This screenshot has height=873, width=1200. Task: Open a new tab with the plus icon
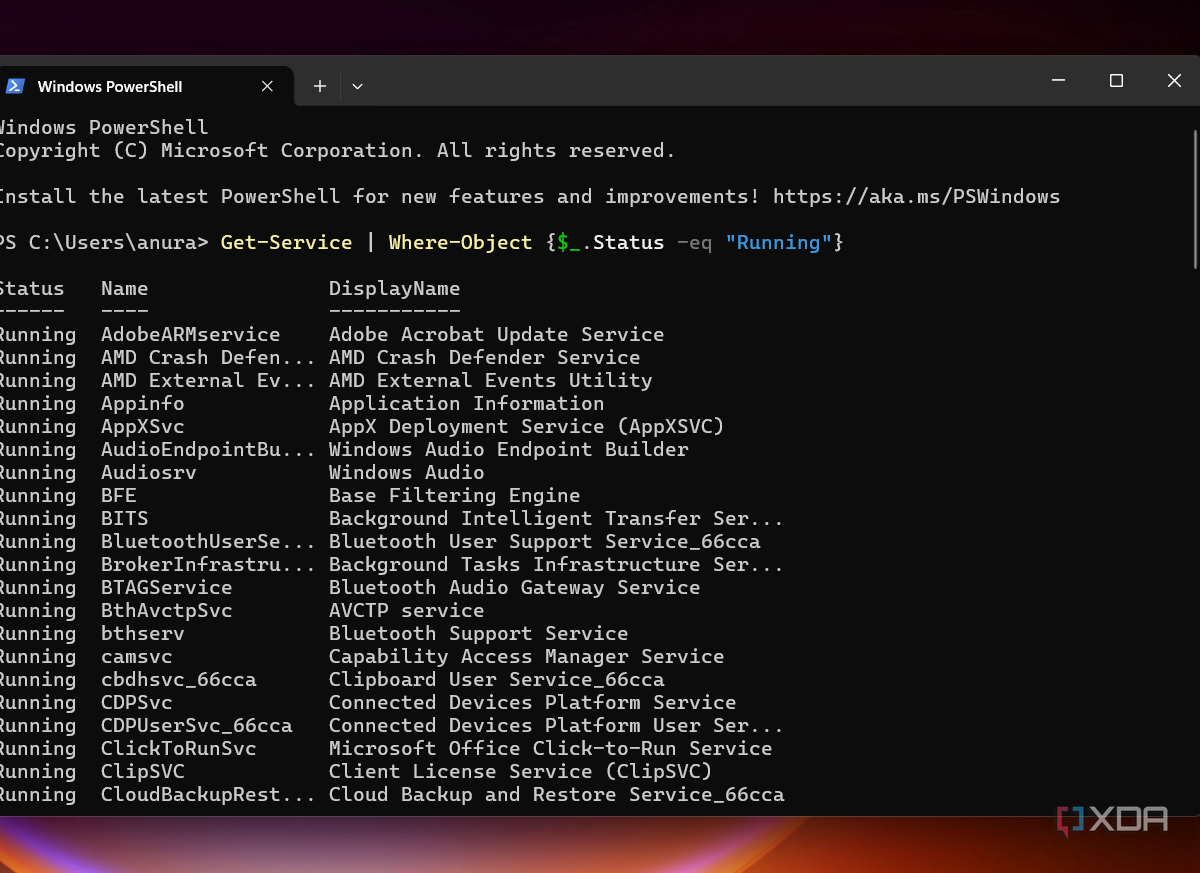click(x=320, y=87)
